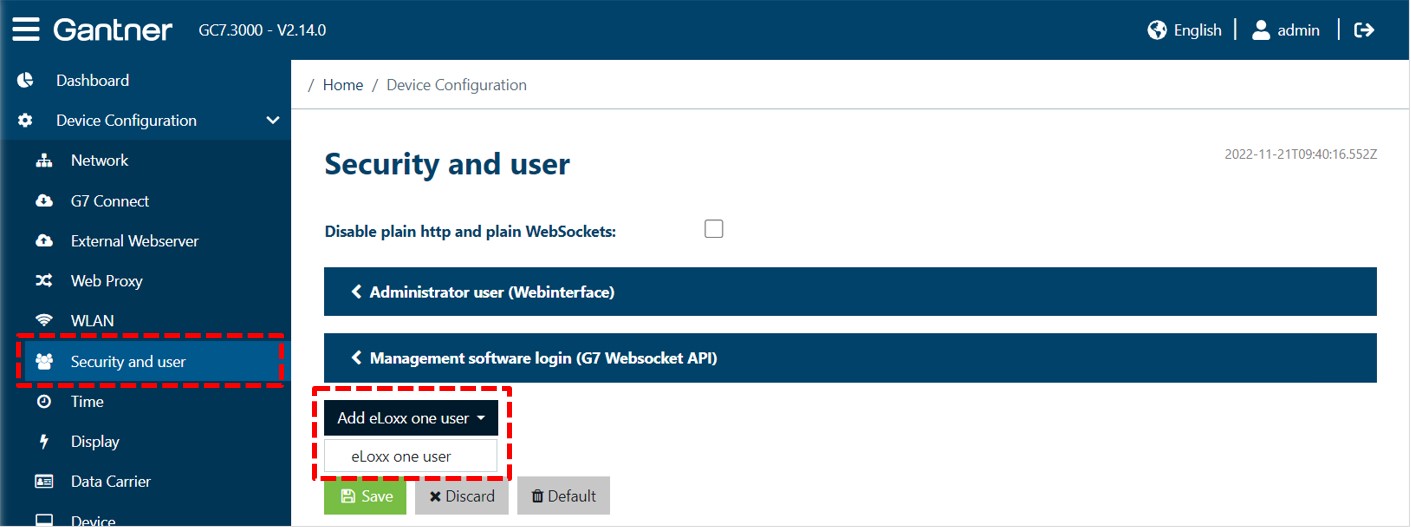The width and height of the screenshot is (1411, 527).
Task: Click the Network sitemap icon
Action: (x=44, y=160)
